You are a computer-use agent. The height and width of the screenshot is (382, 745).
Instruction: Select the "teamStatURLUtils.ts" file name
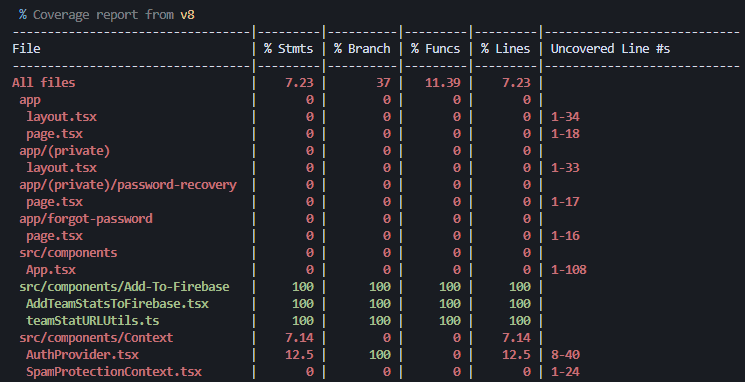click(x=93, y=321)
